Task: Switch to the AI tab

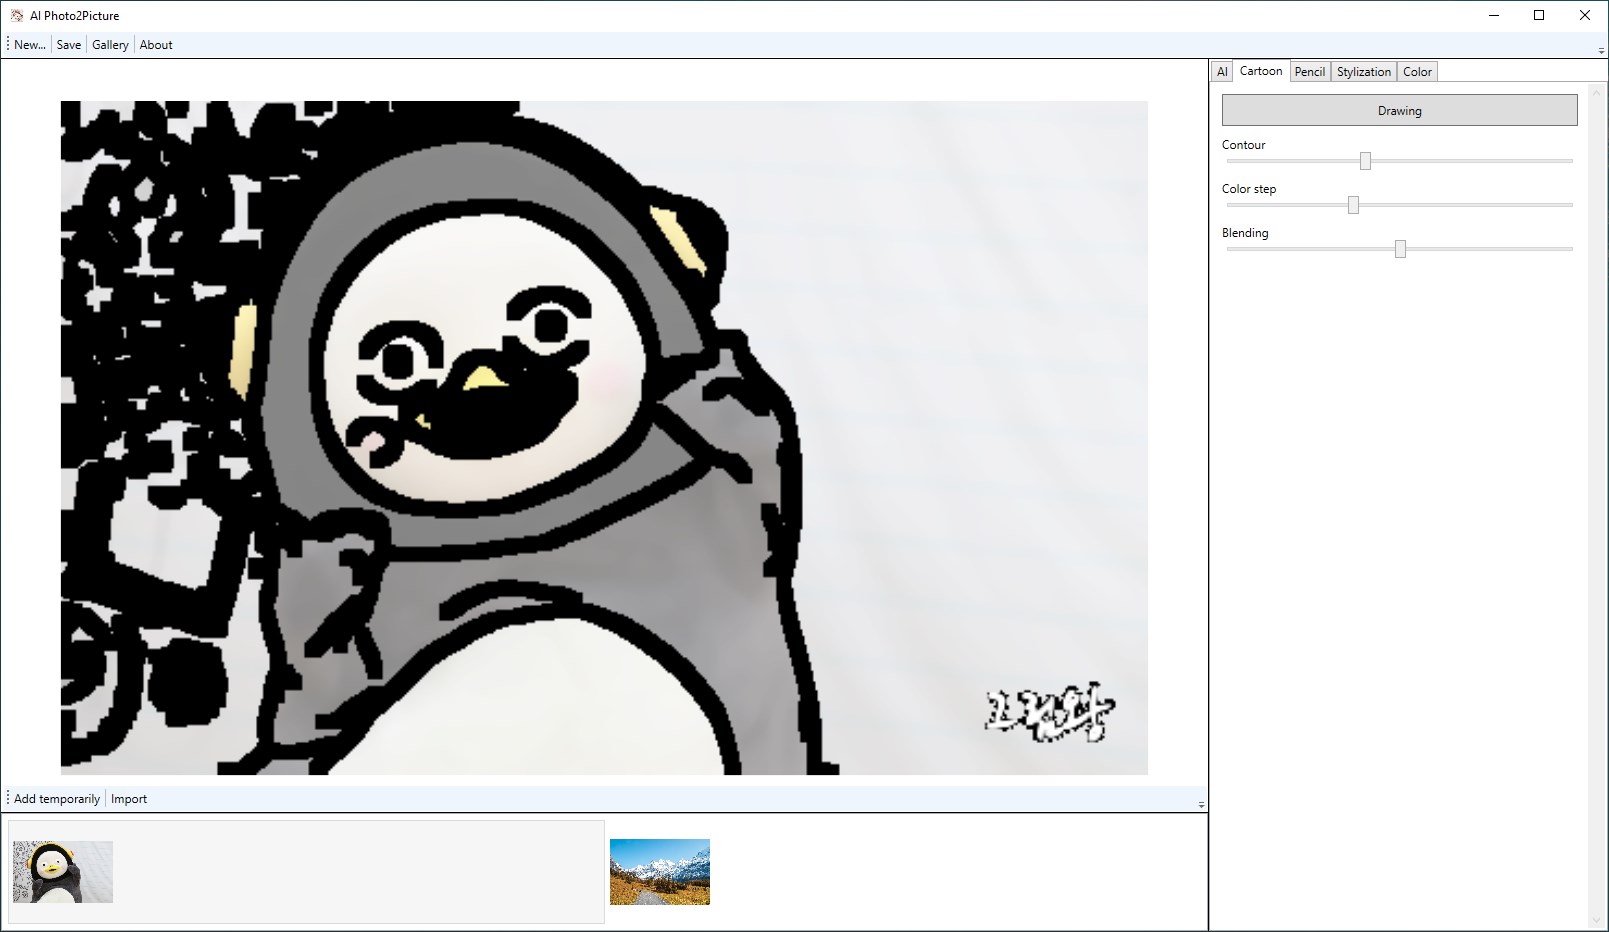Action: coord(1222,72)
